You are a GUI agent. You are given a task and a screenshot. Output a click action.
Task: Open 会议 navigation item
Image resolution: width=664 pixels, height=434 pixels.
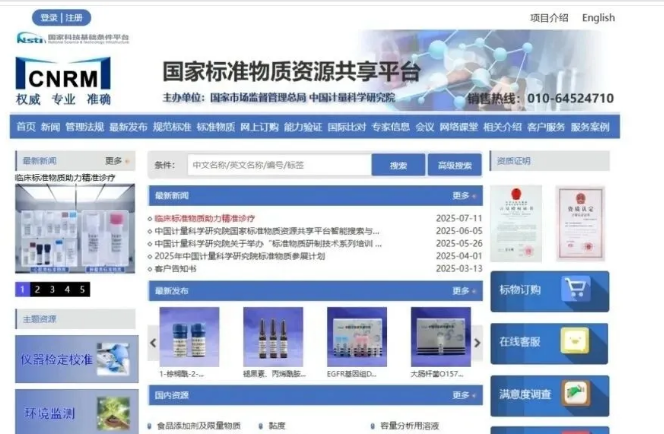pos(425,127)
